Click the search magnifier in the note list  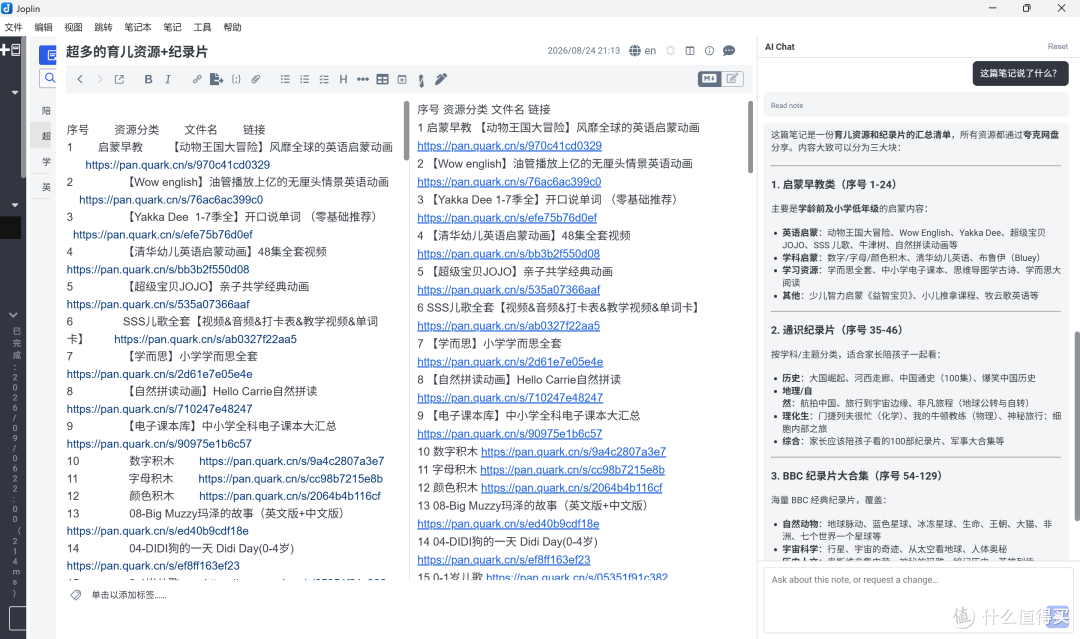click(x=48, y=78)
